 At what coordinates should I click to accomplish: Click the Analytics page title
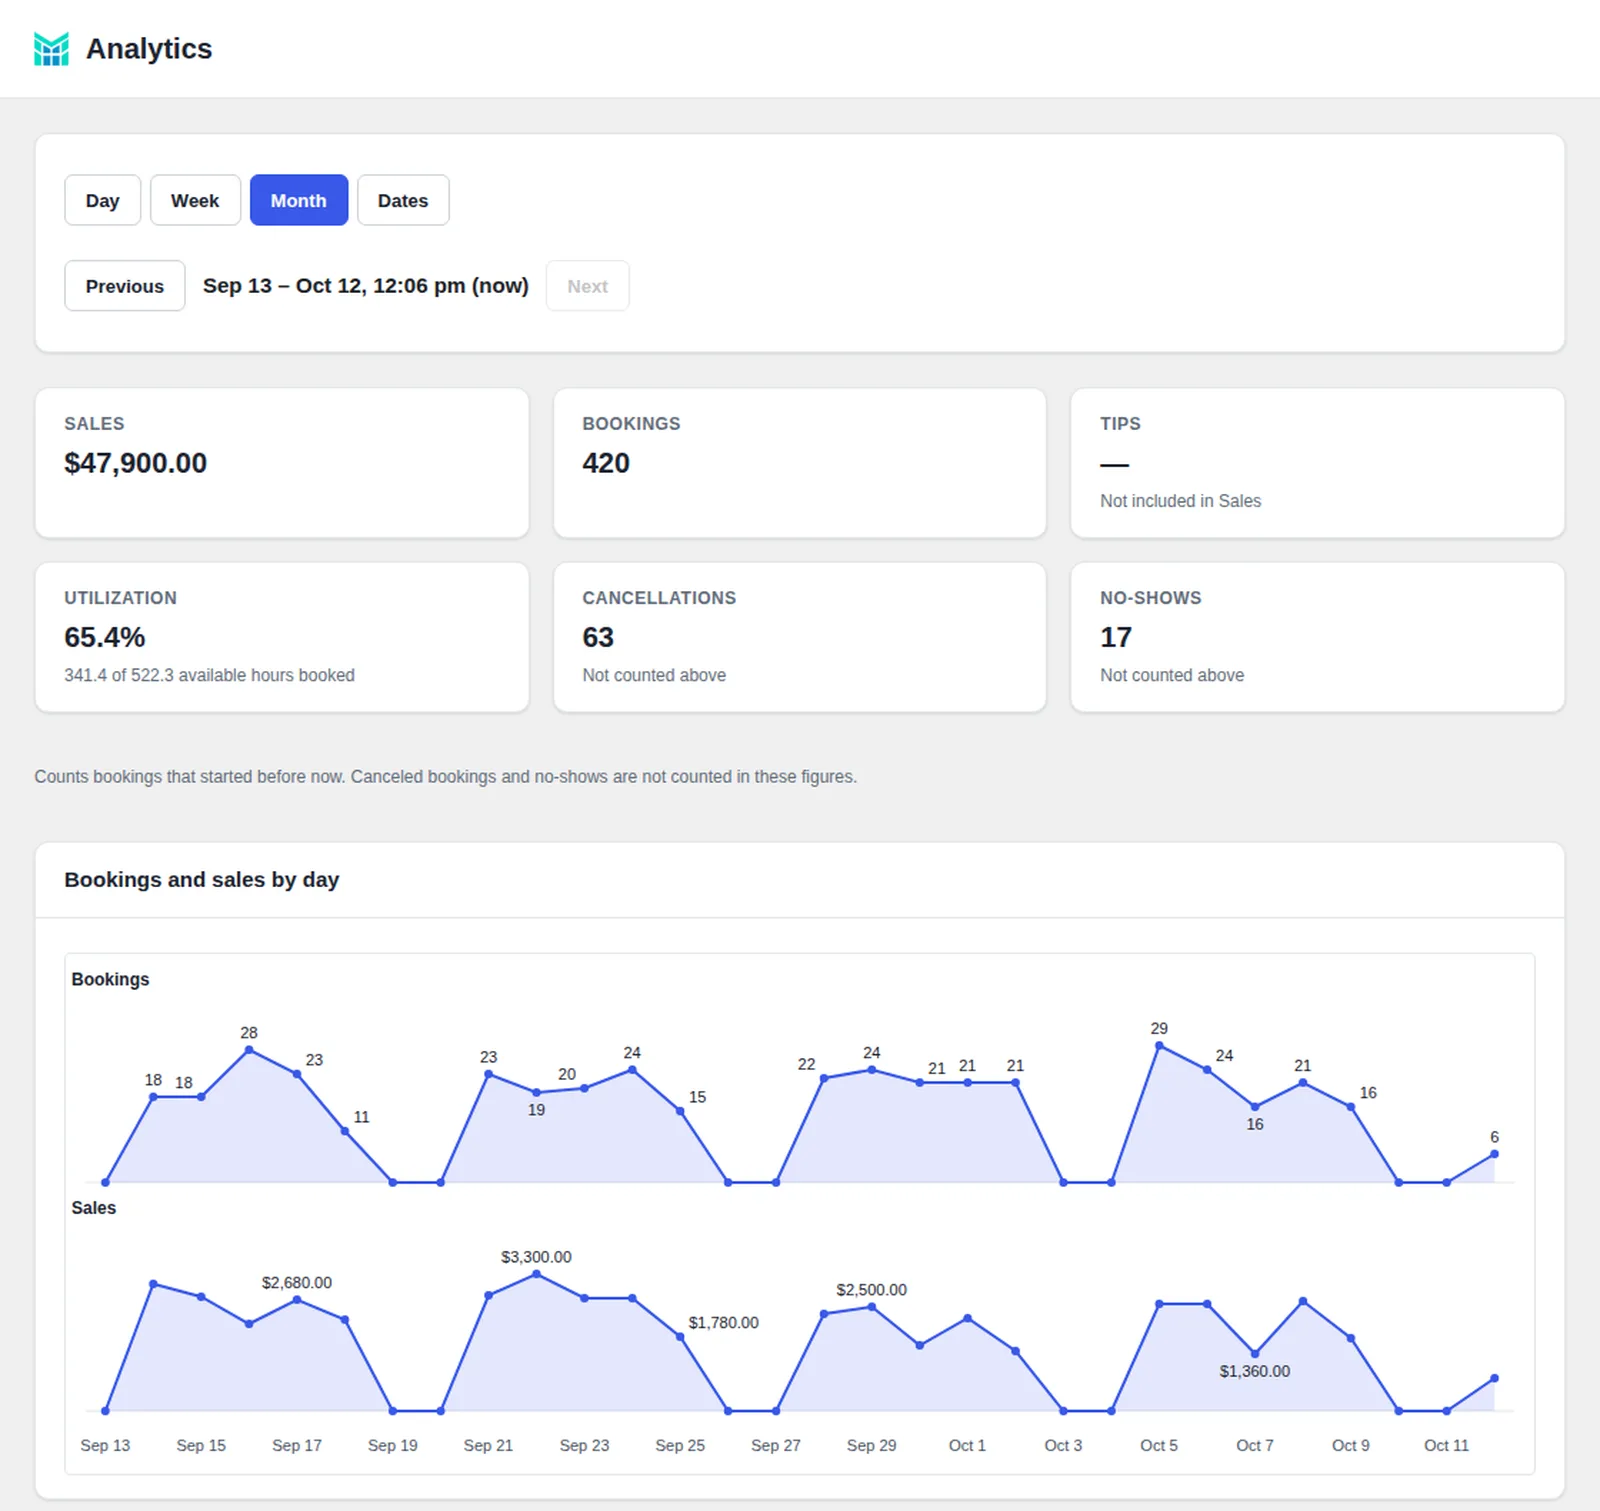(149, 49)
